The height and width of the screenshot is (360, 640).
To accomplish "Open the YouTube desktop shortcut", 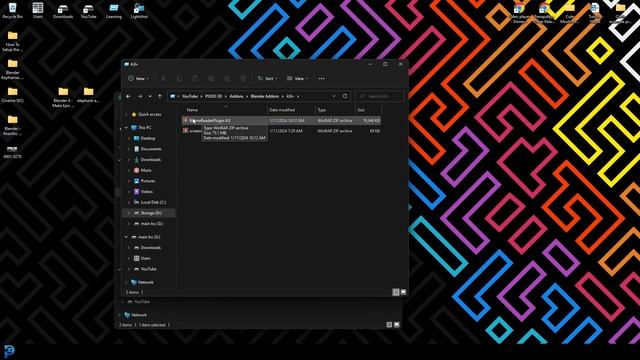I will (x=89, y=11).
